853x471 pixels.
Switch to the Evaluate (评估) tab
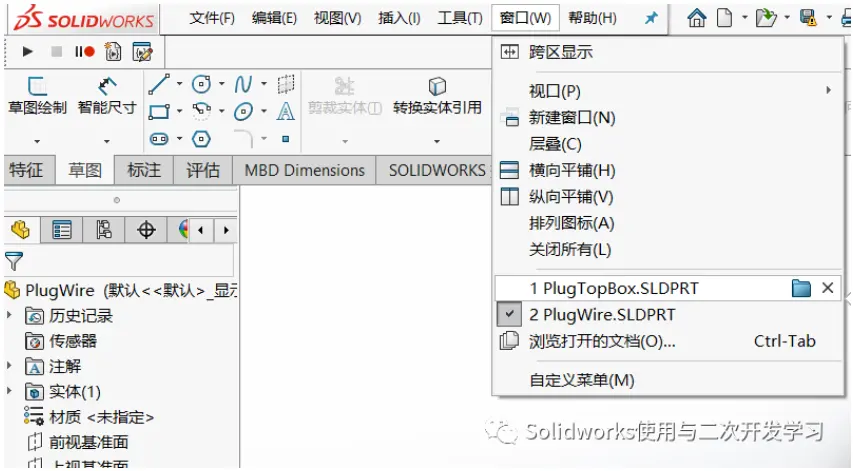click(202, 170)
